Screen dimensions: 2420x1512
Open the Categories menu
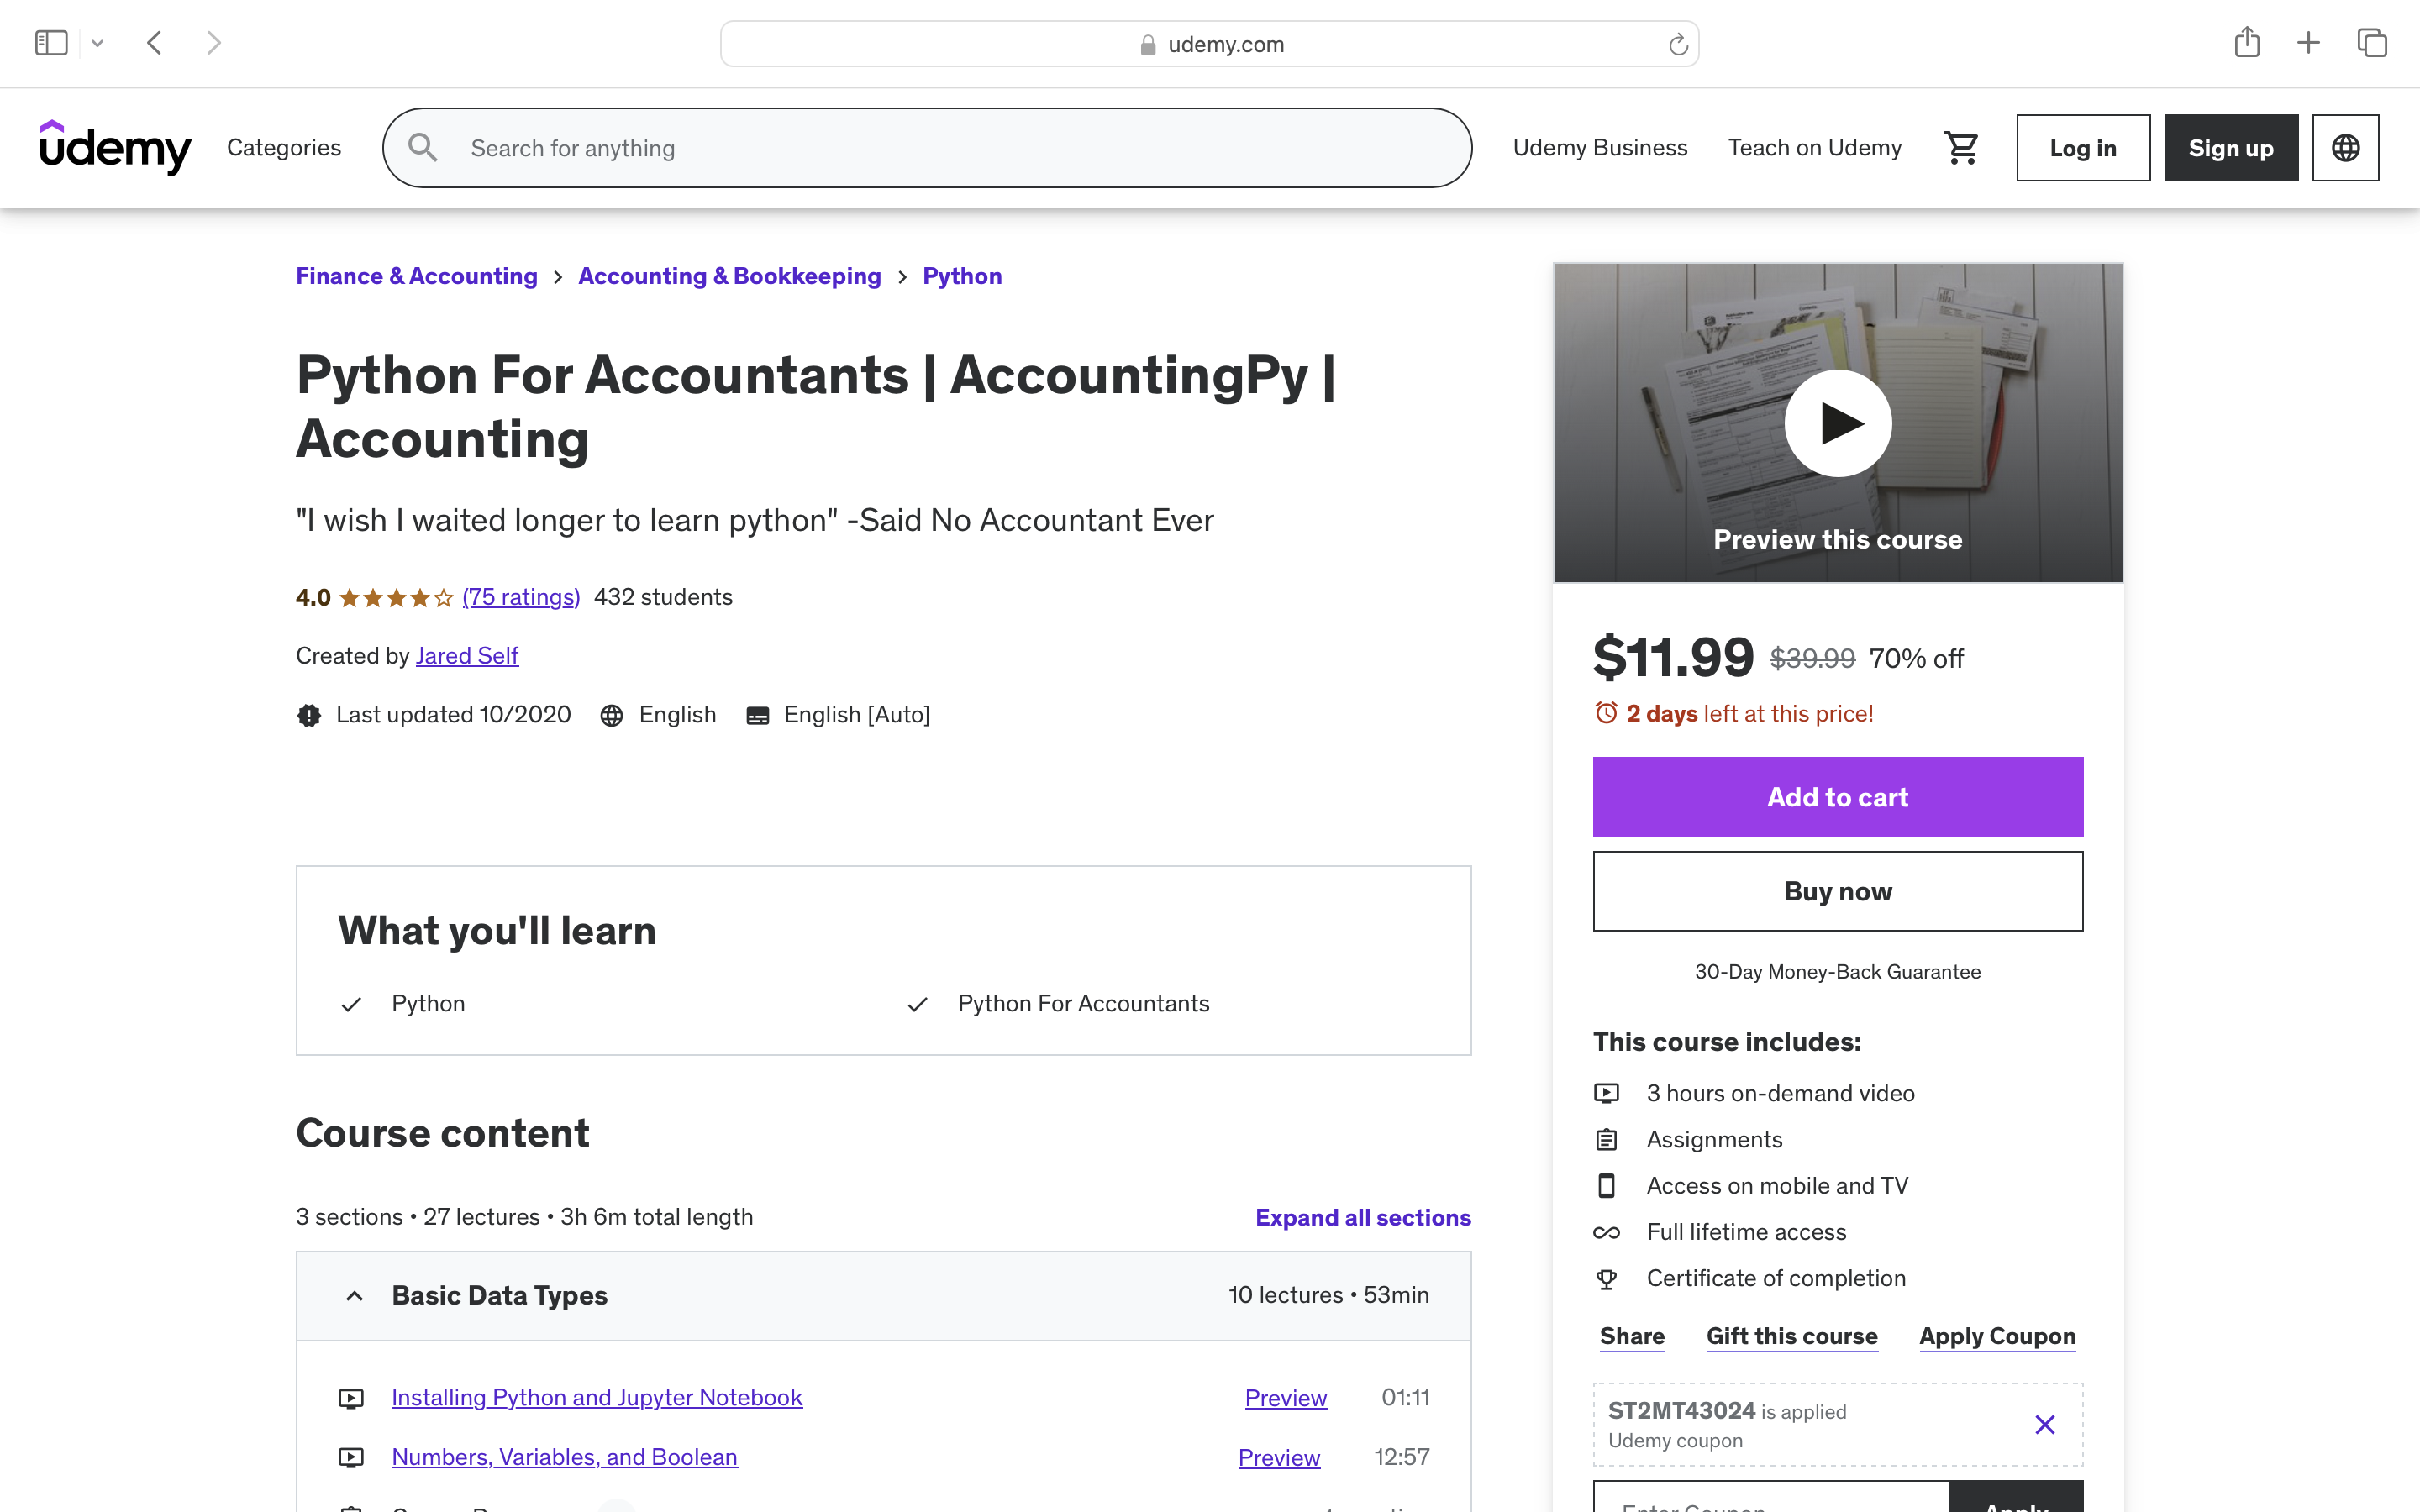pos(284,148)
